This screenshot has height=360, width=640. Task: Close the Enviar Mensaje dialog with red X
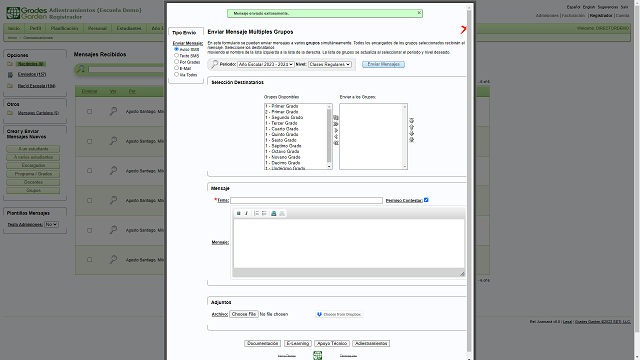[463, 30]
